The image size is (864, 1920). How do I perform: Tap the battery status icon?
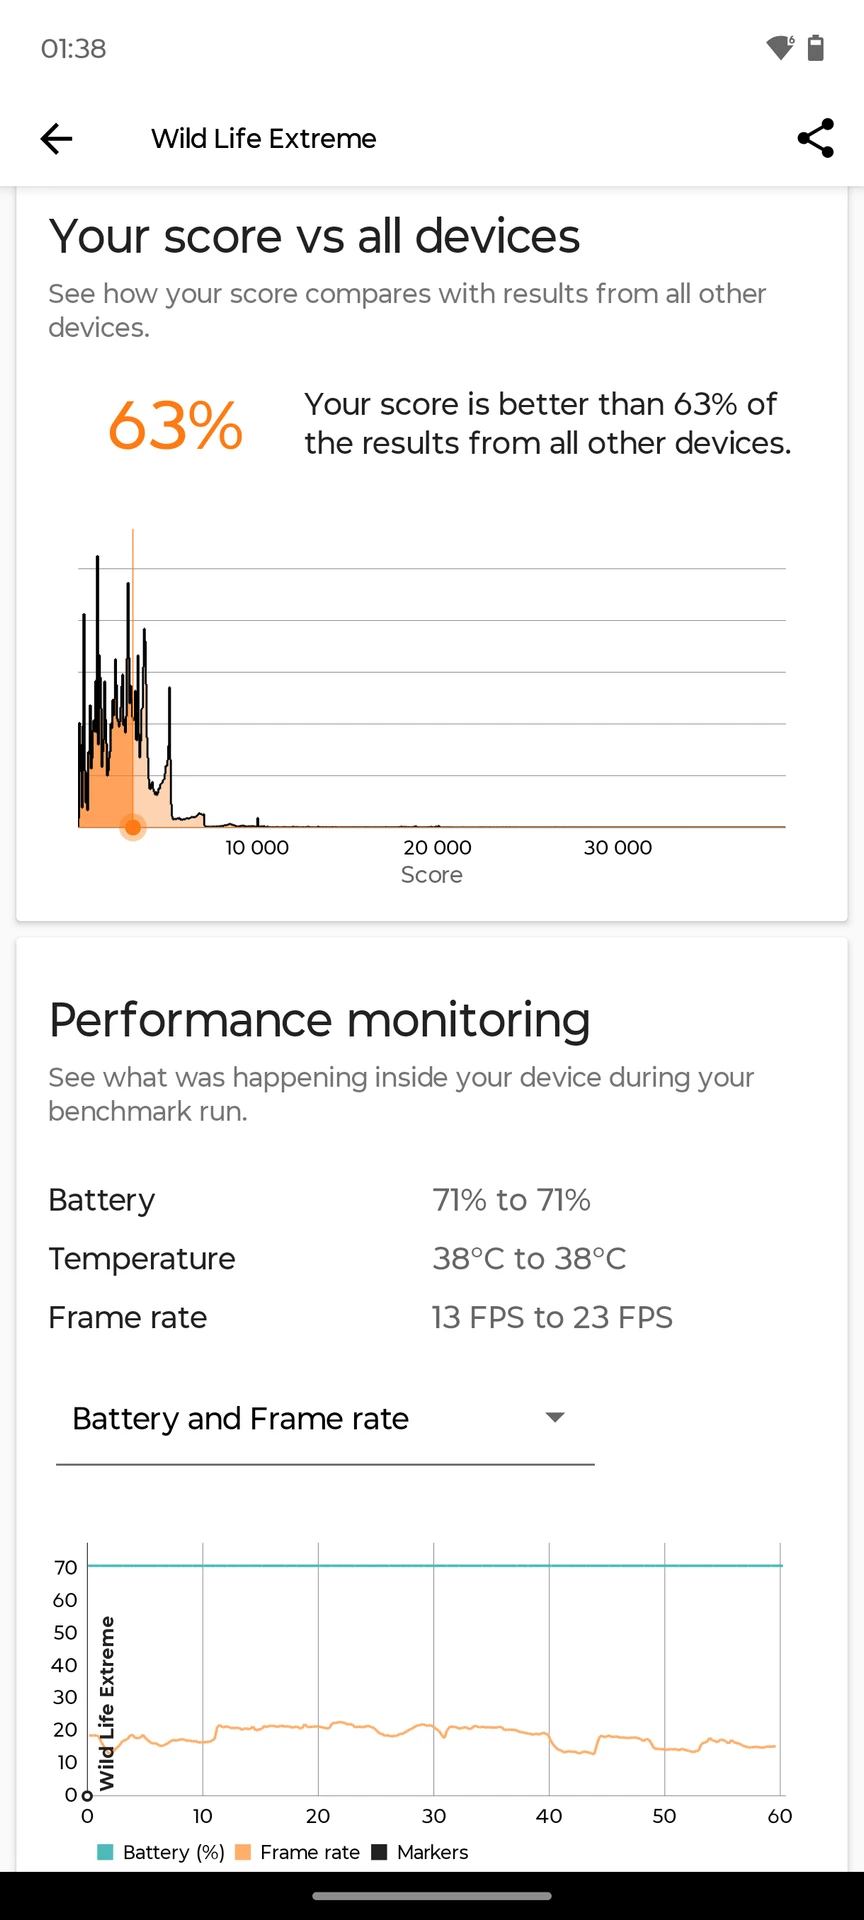tap(816, 48)
